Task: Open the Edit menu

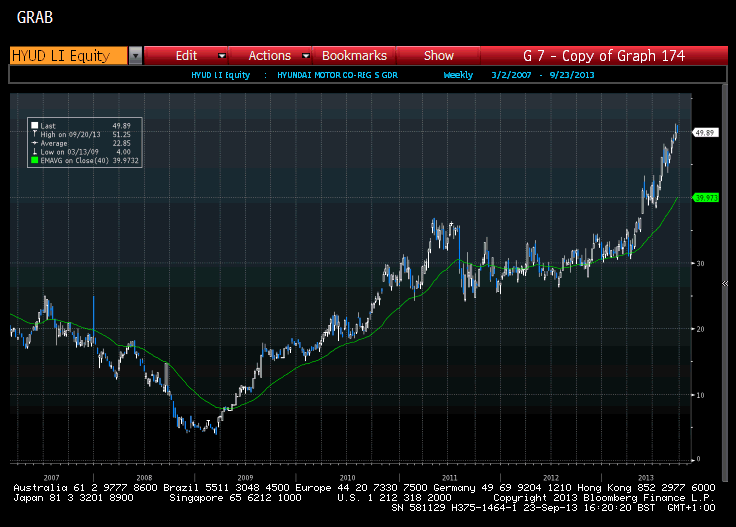Action: 186,56
